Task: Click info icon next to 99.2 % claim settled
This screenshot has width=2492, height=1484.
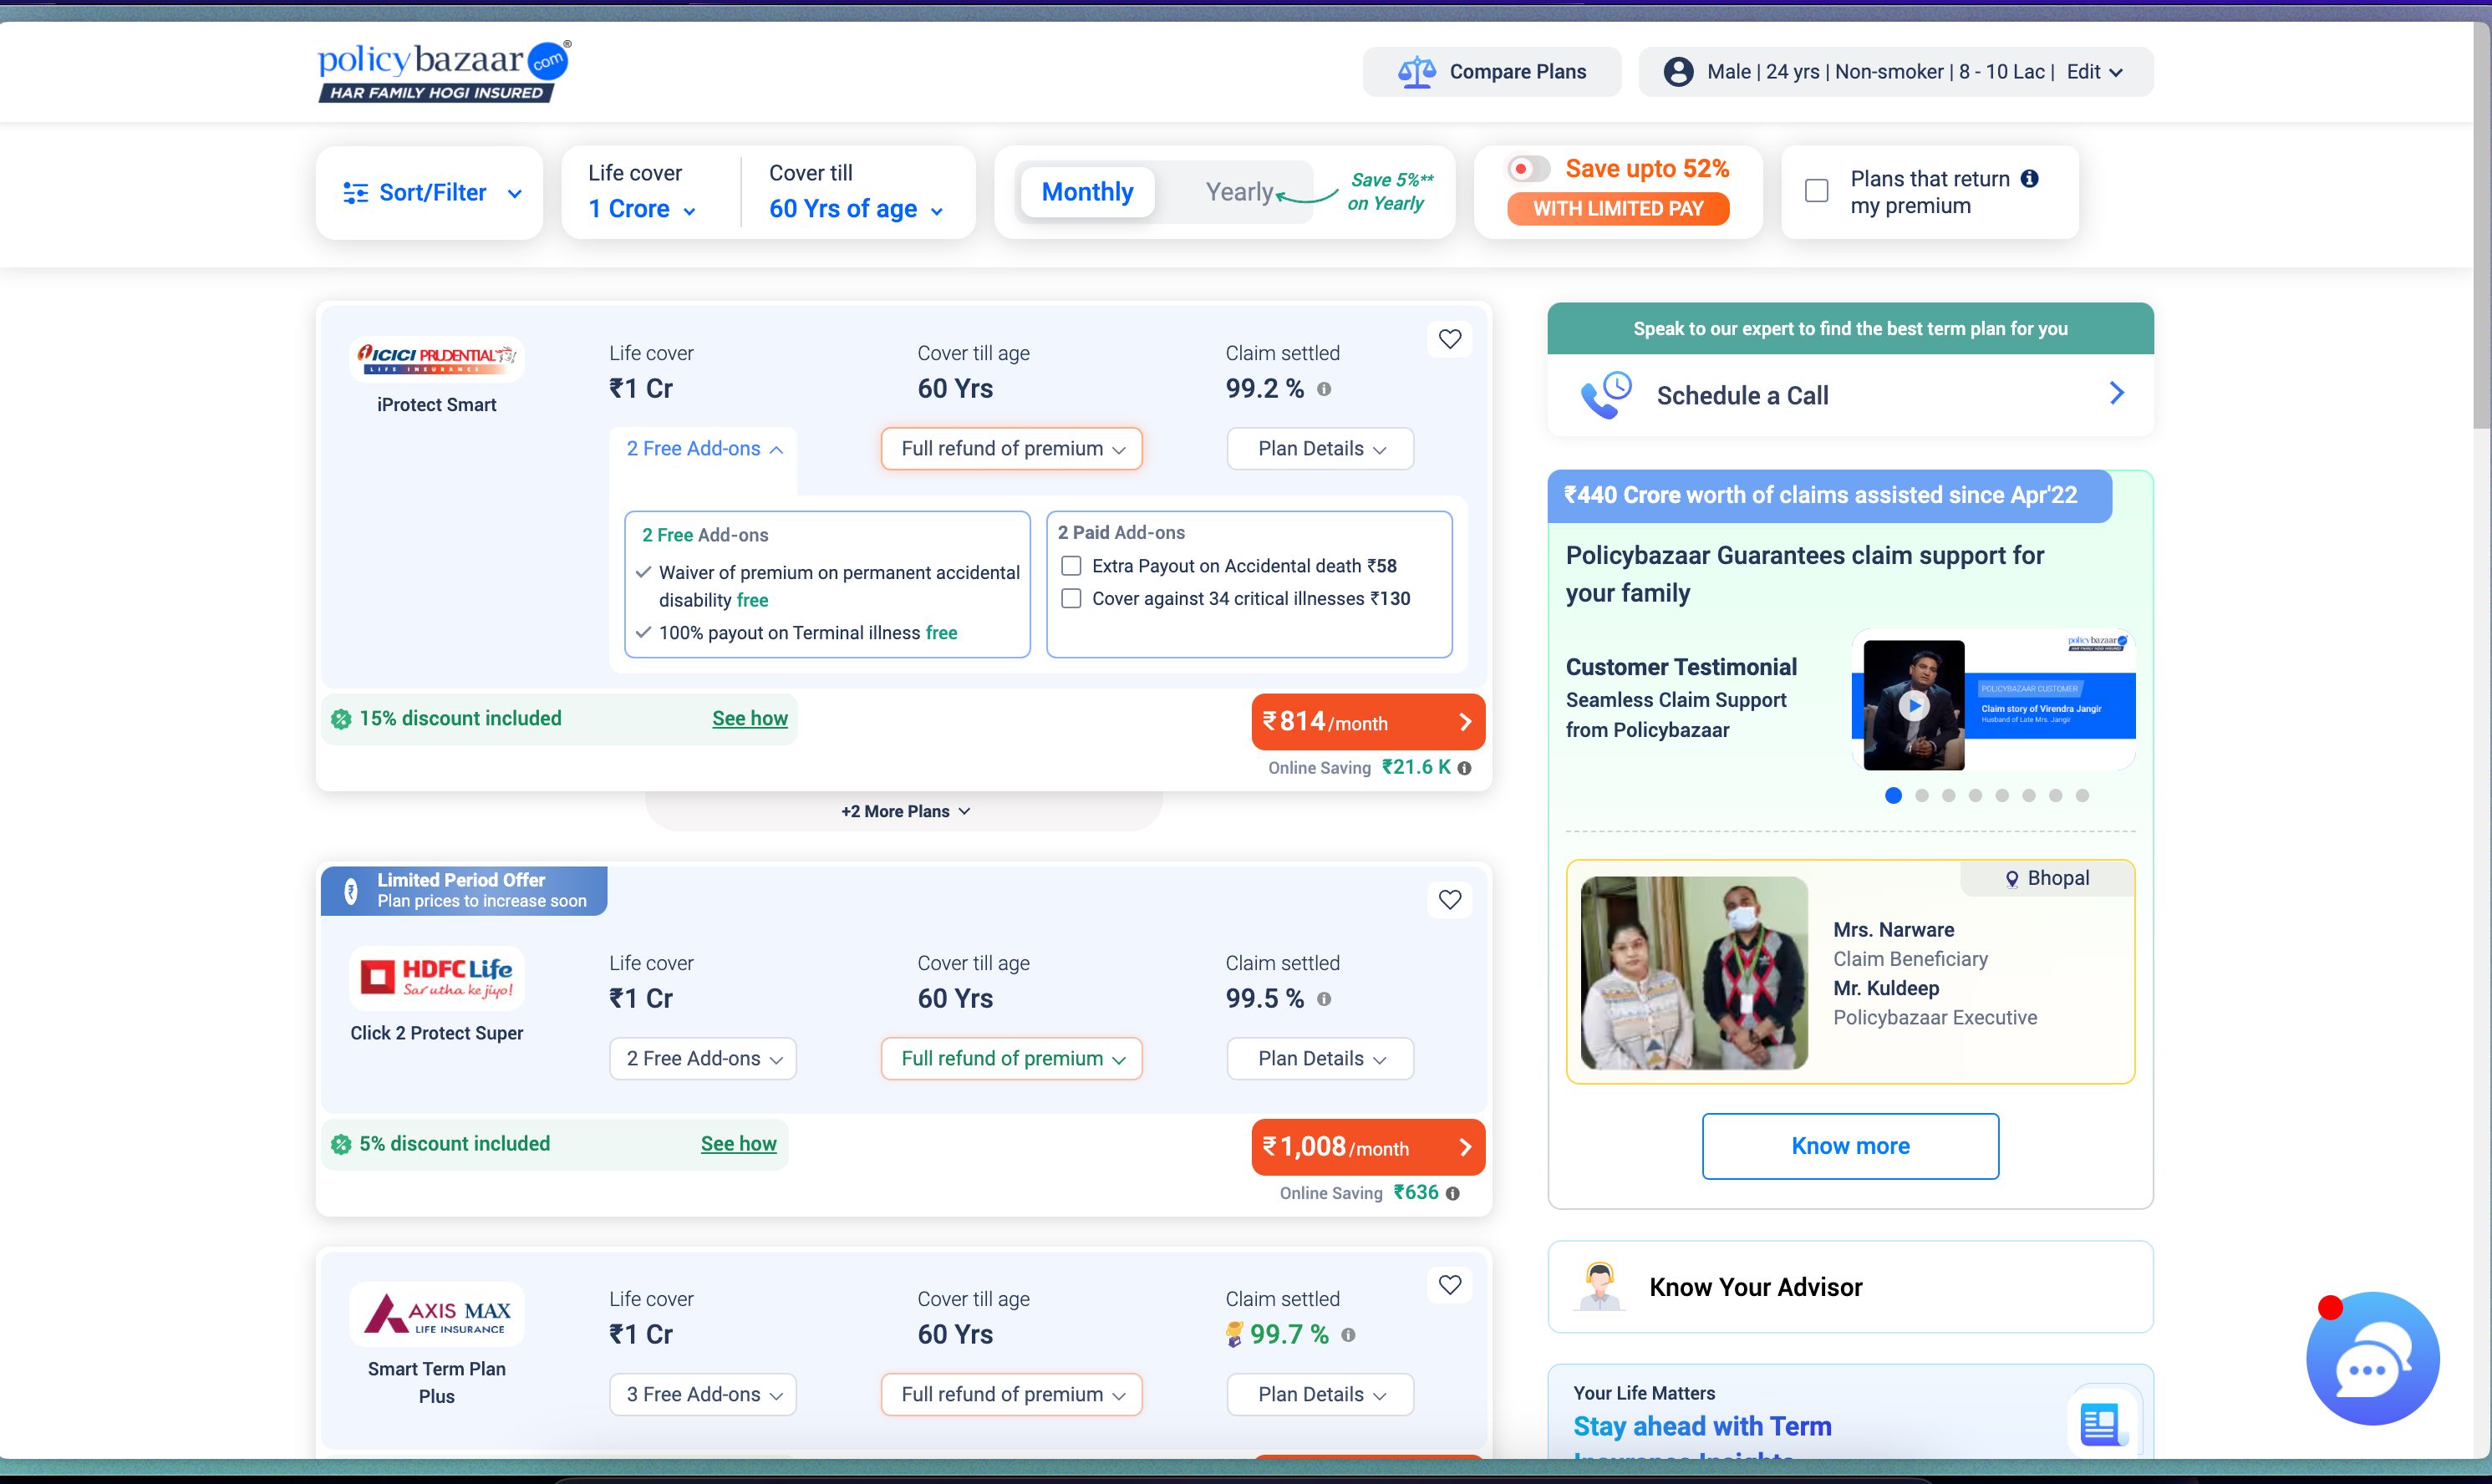Action: pyautogui.click(x=1324, y=389)
